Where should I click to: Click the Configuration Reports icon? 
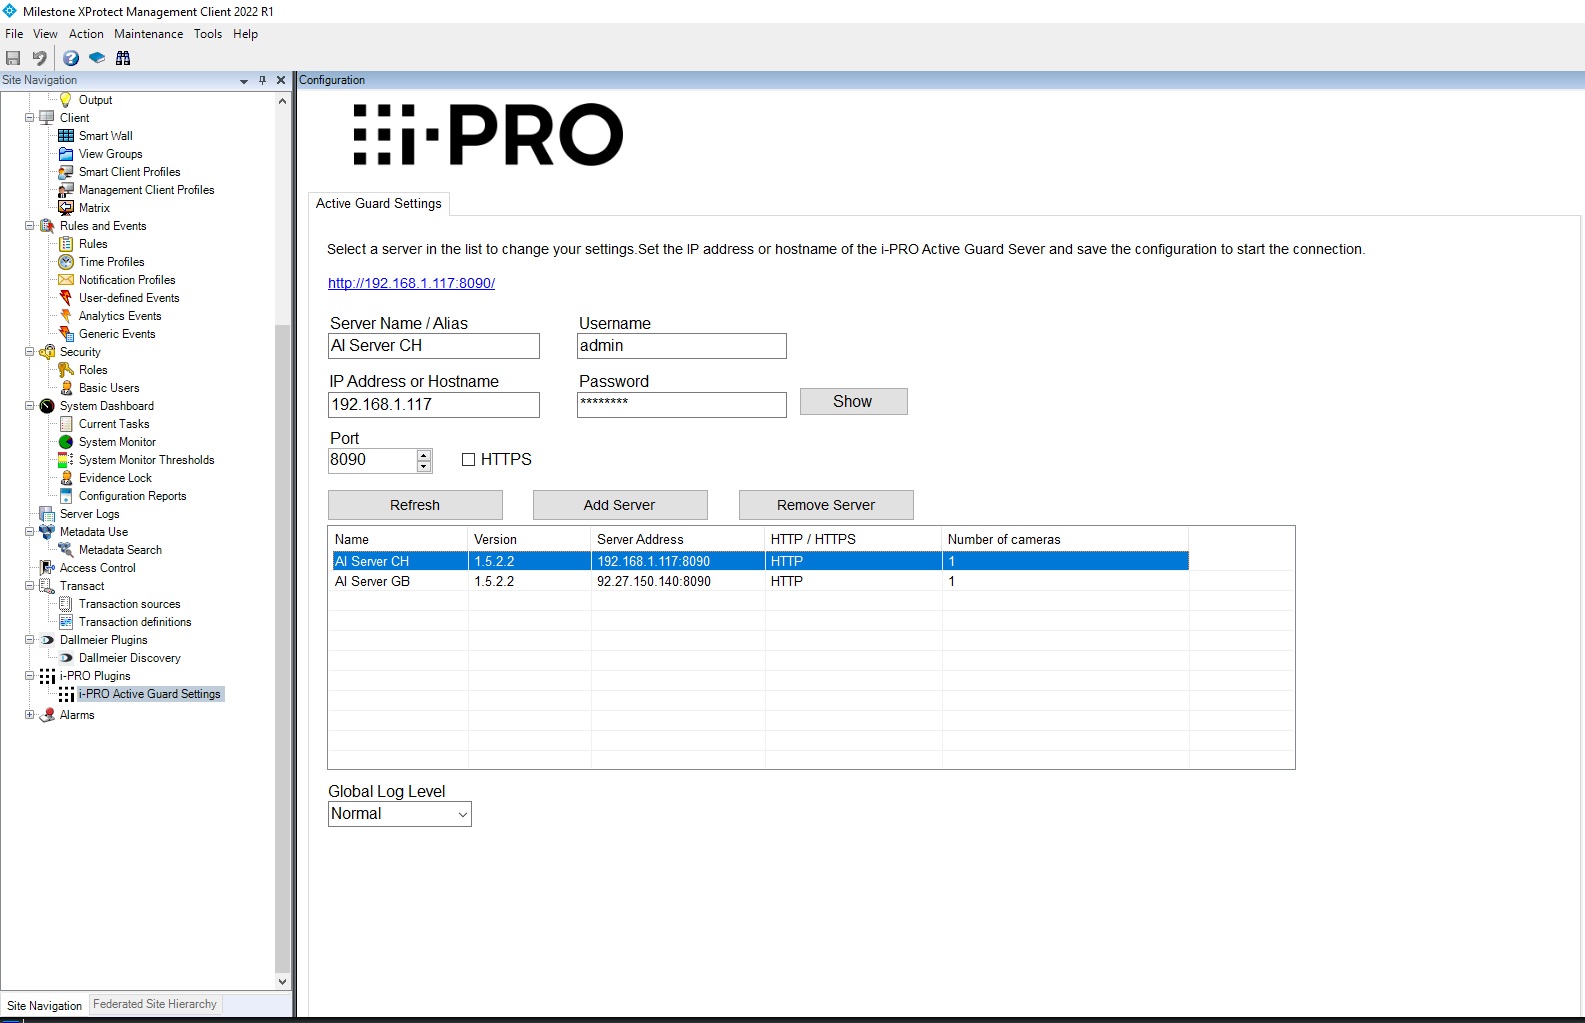[x=66, y=496]
